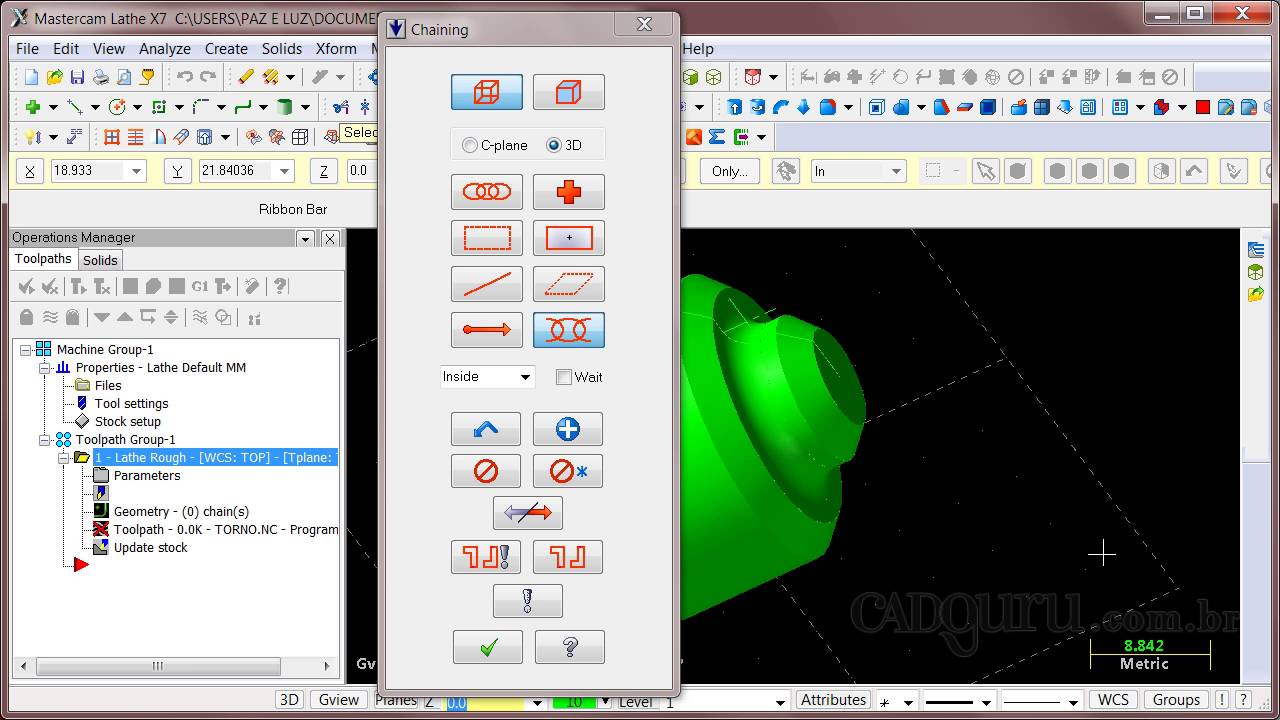Click the WCS status bar button
This screenshot has height=720, width=1280.
tap(1113, 700)
